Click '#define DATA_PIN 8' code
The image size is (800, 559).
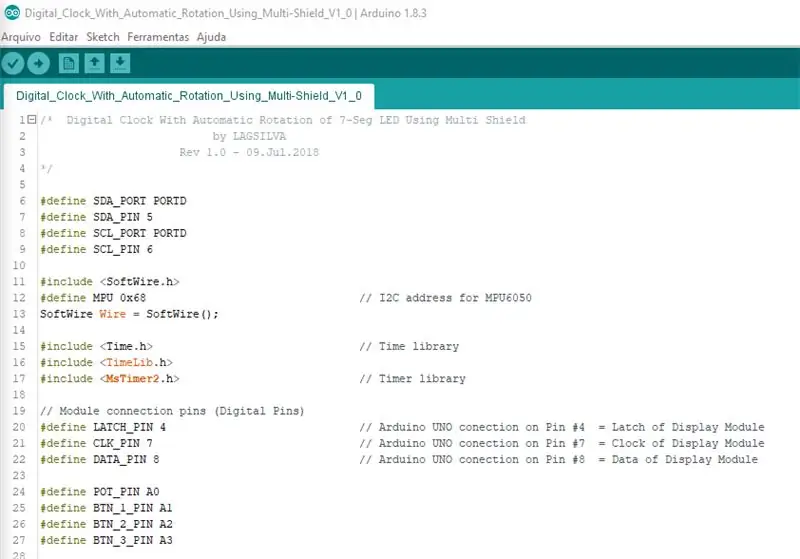point(100,460)
